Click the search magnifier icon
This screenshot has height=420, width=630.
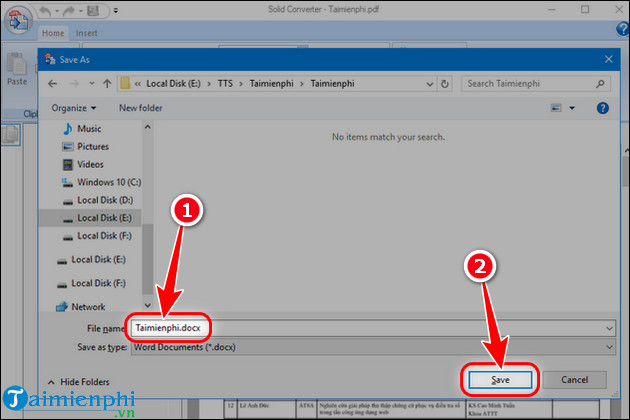pos(600,84)
